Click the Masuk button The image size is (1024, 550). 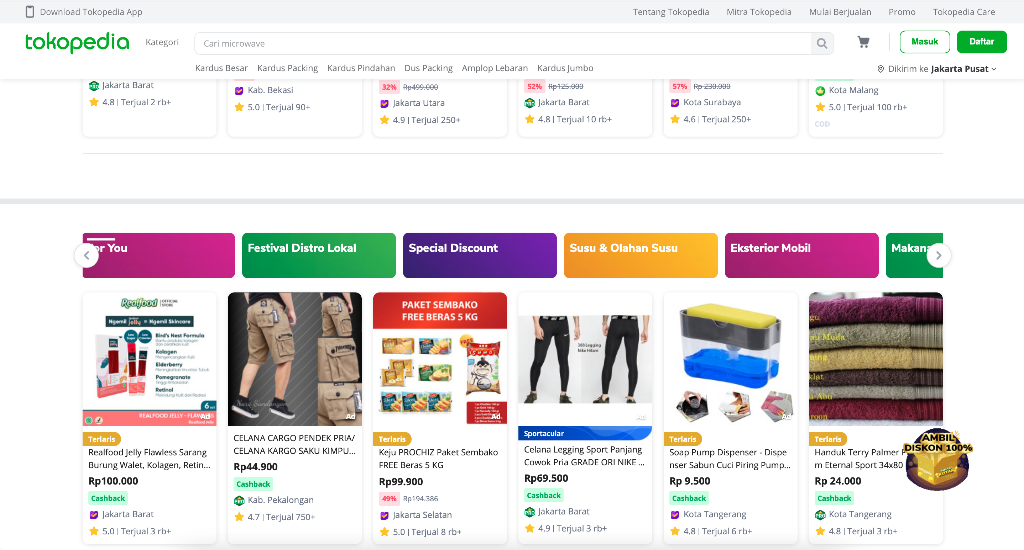tap(925, 42)
